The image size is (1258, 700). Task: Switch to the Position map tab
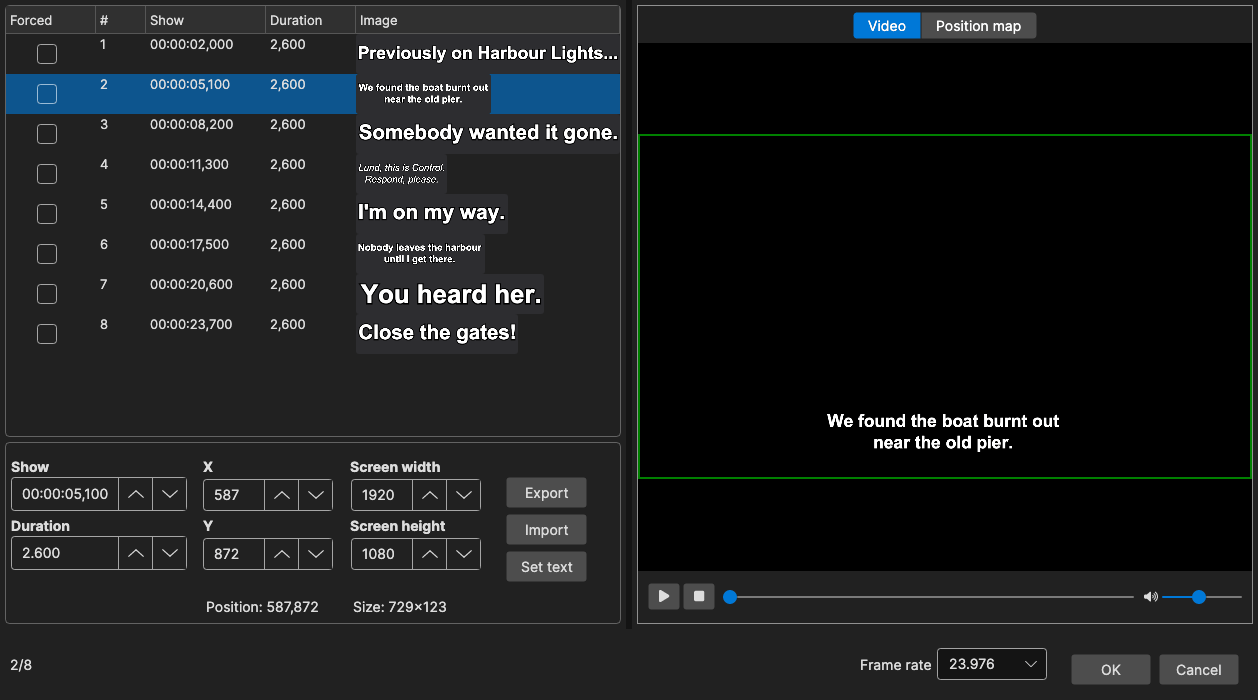point(978,26)
